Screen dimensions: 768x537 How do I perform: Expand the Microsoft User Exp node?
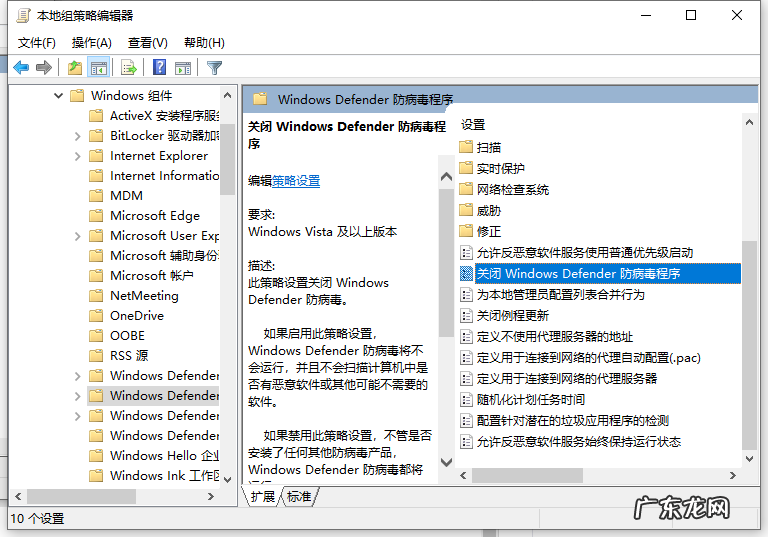[x=77, y=236]
